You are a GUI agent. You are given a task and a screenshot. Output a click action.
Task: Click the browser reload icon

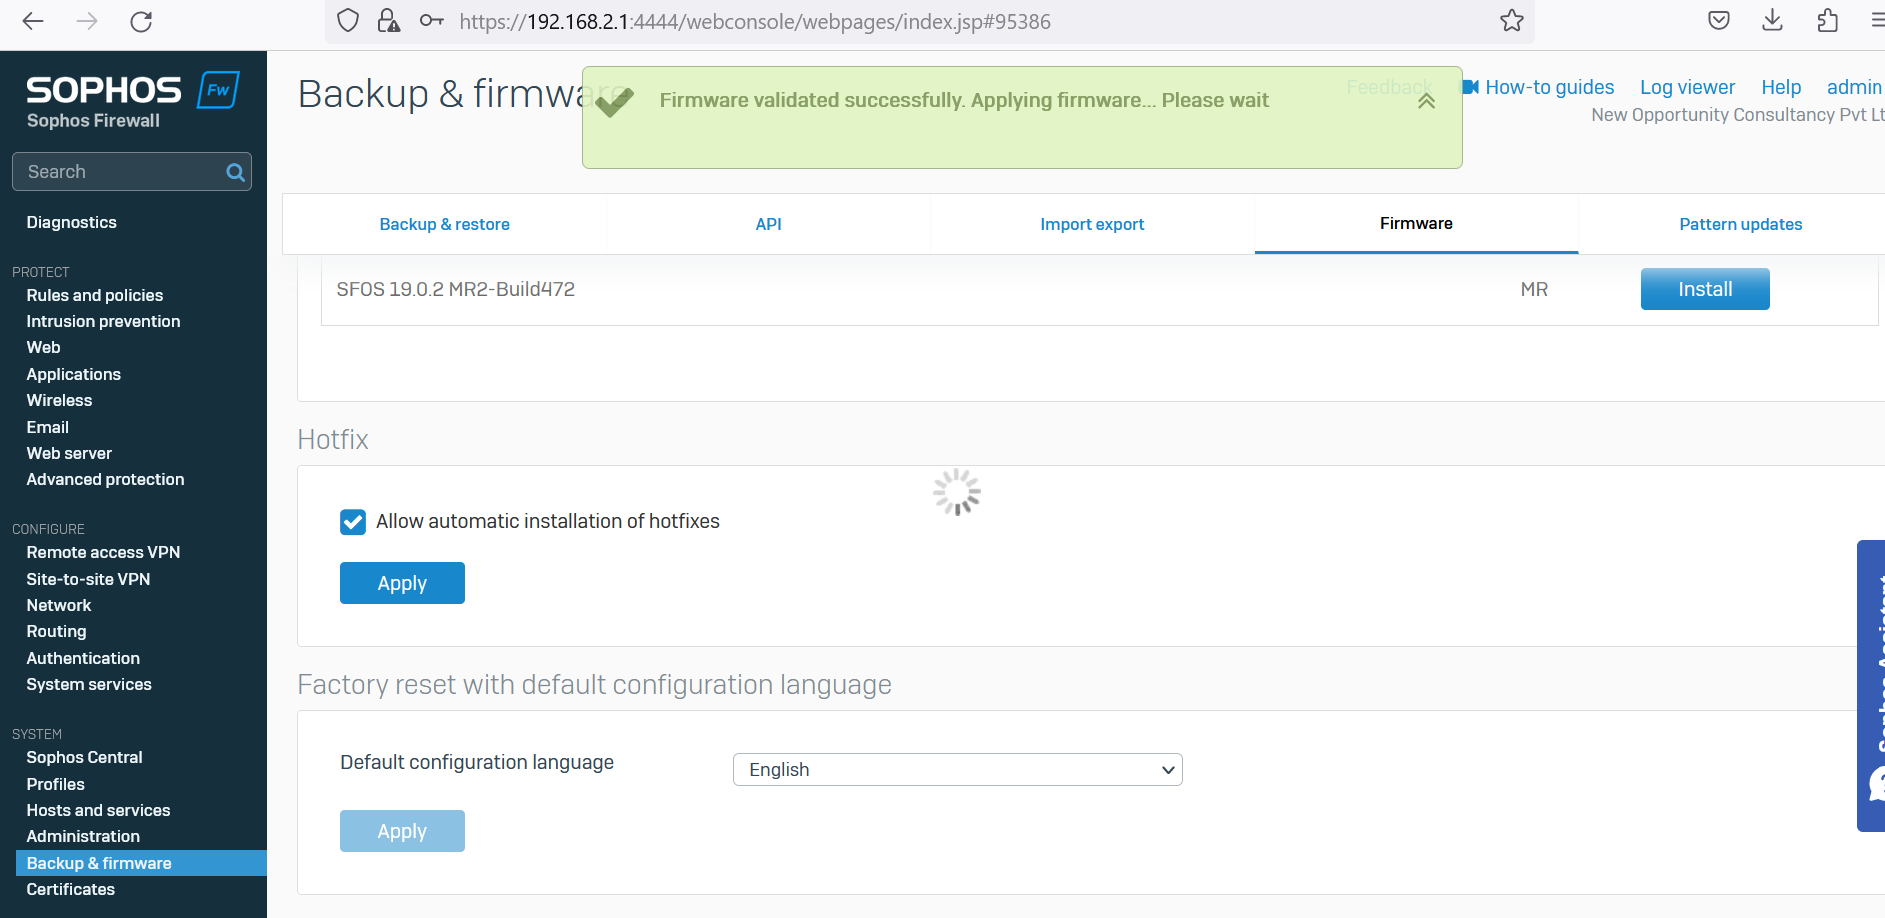(x=141, y=21)
